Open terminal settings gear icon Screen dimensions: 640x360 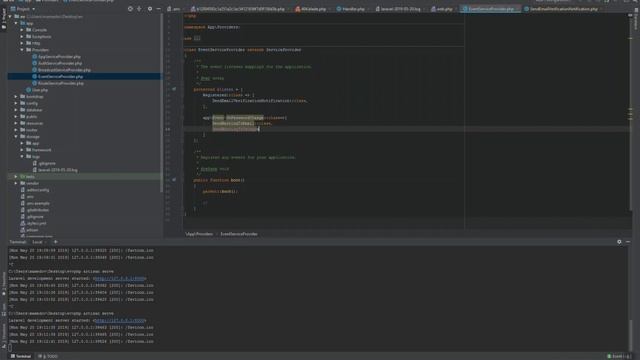[x=619, y=242]
